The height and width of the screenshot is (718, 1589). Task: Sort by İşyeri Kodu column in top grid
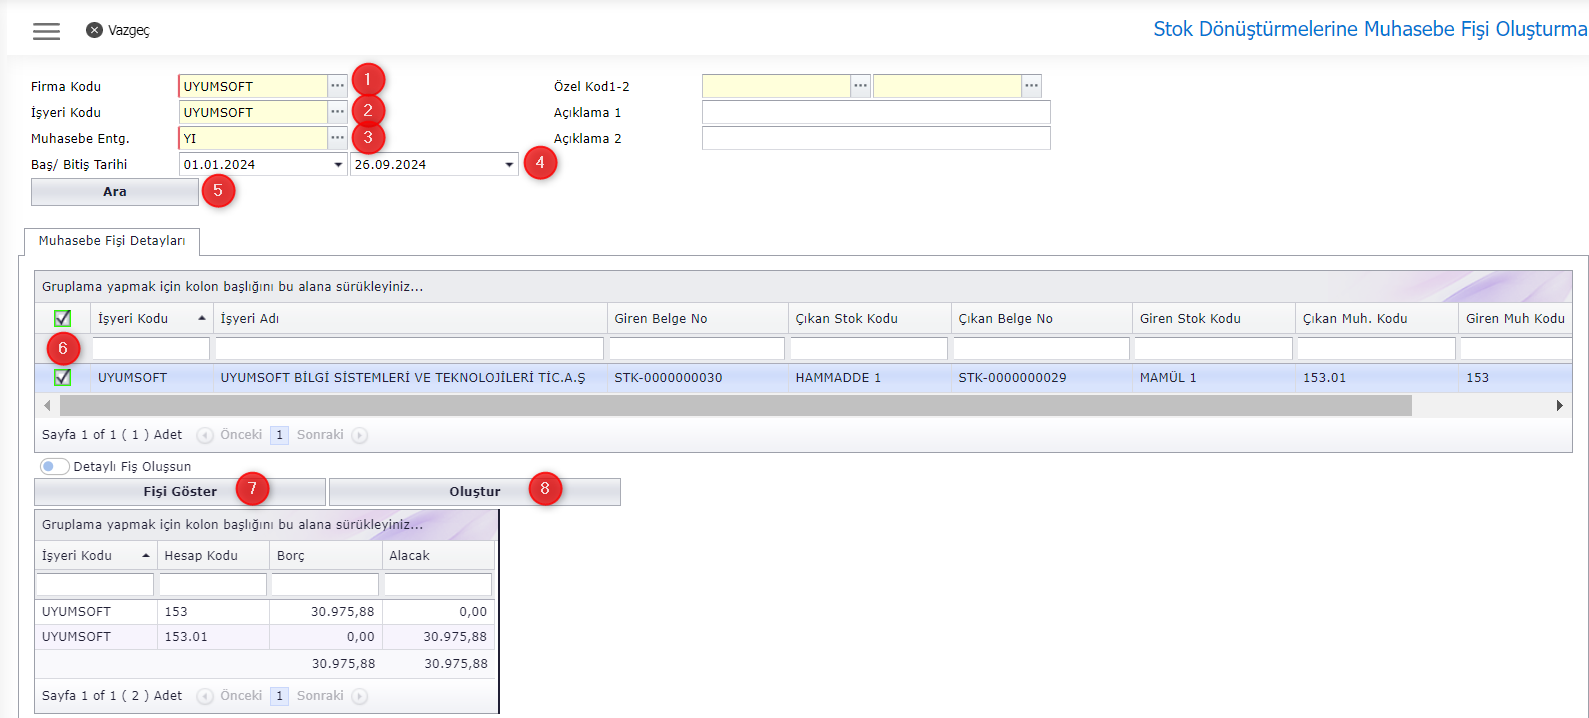click(152, 318)
